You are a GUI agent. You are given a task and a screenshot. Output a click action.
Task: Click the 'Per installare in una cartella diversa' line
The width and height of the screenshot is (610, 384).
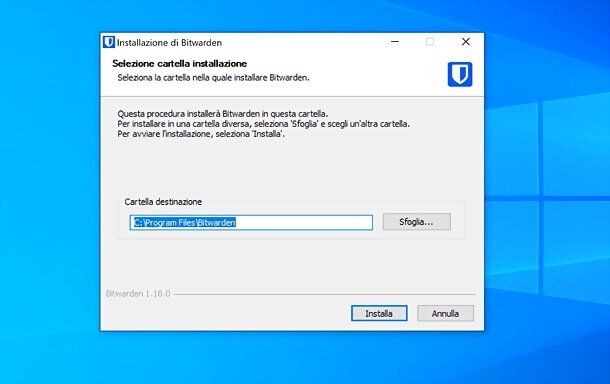point(263,124)
